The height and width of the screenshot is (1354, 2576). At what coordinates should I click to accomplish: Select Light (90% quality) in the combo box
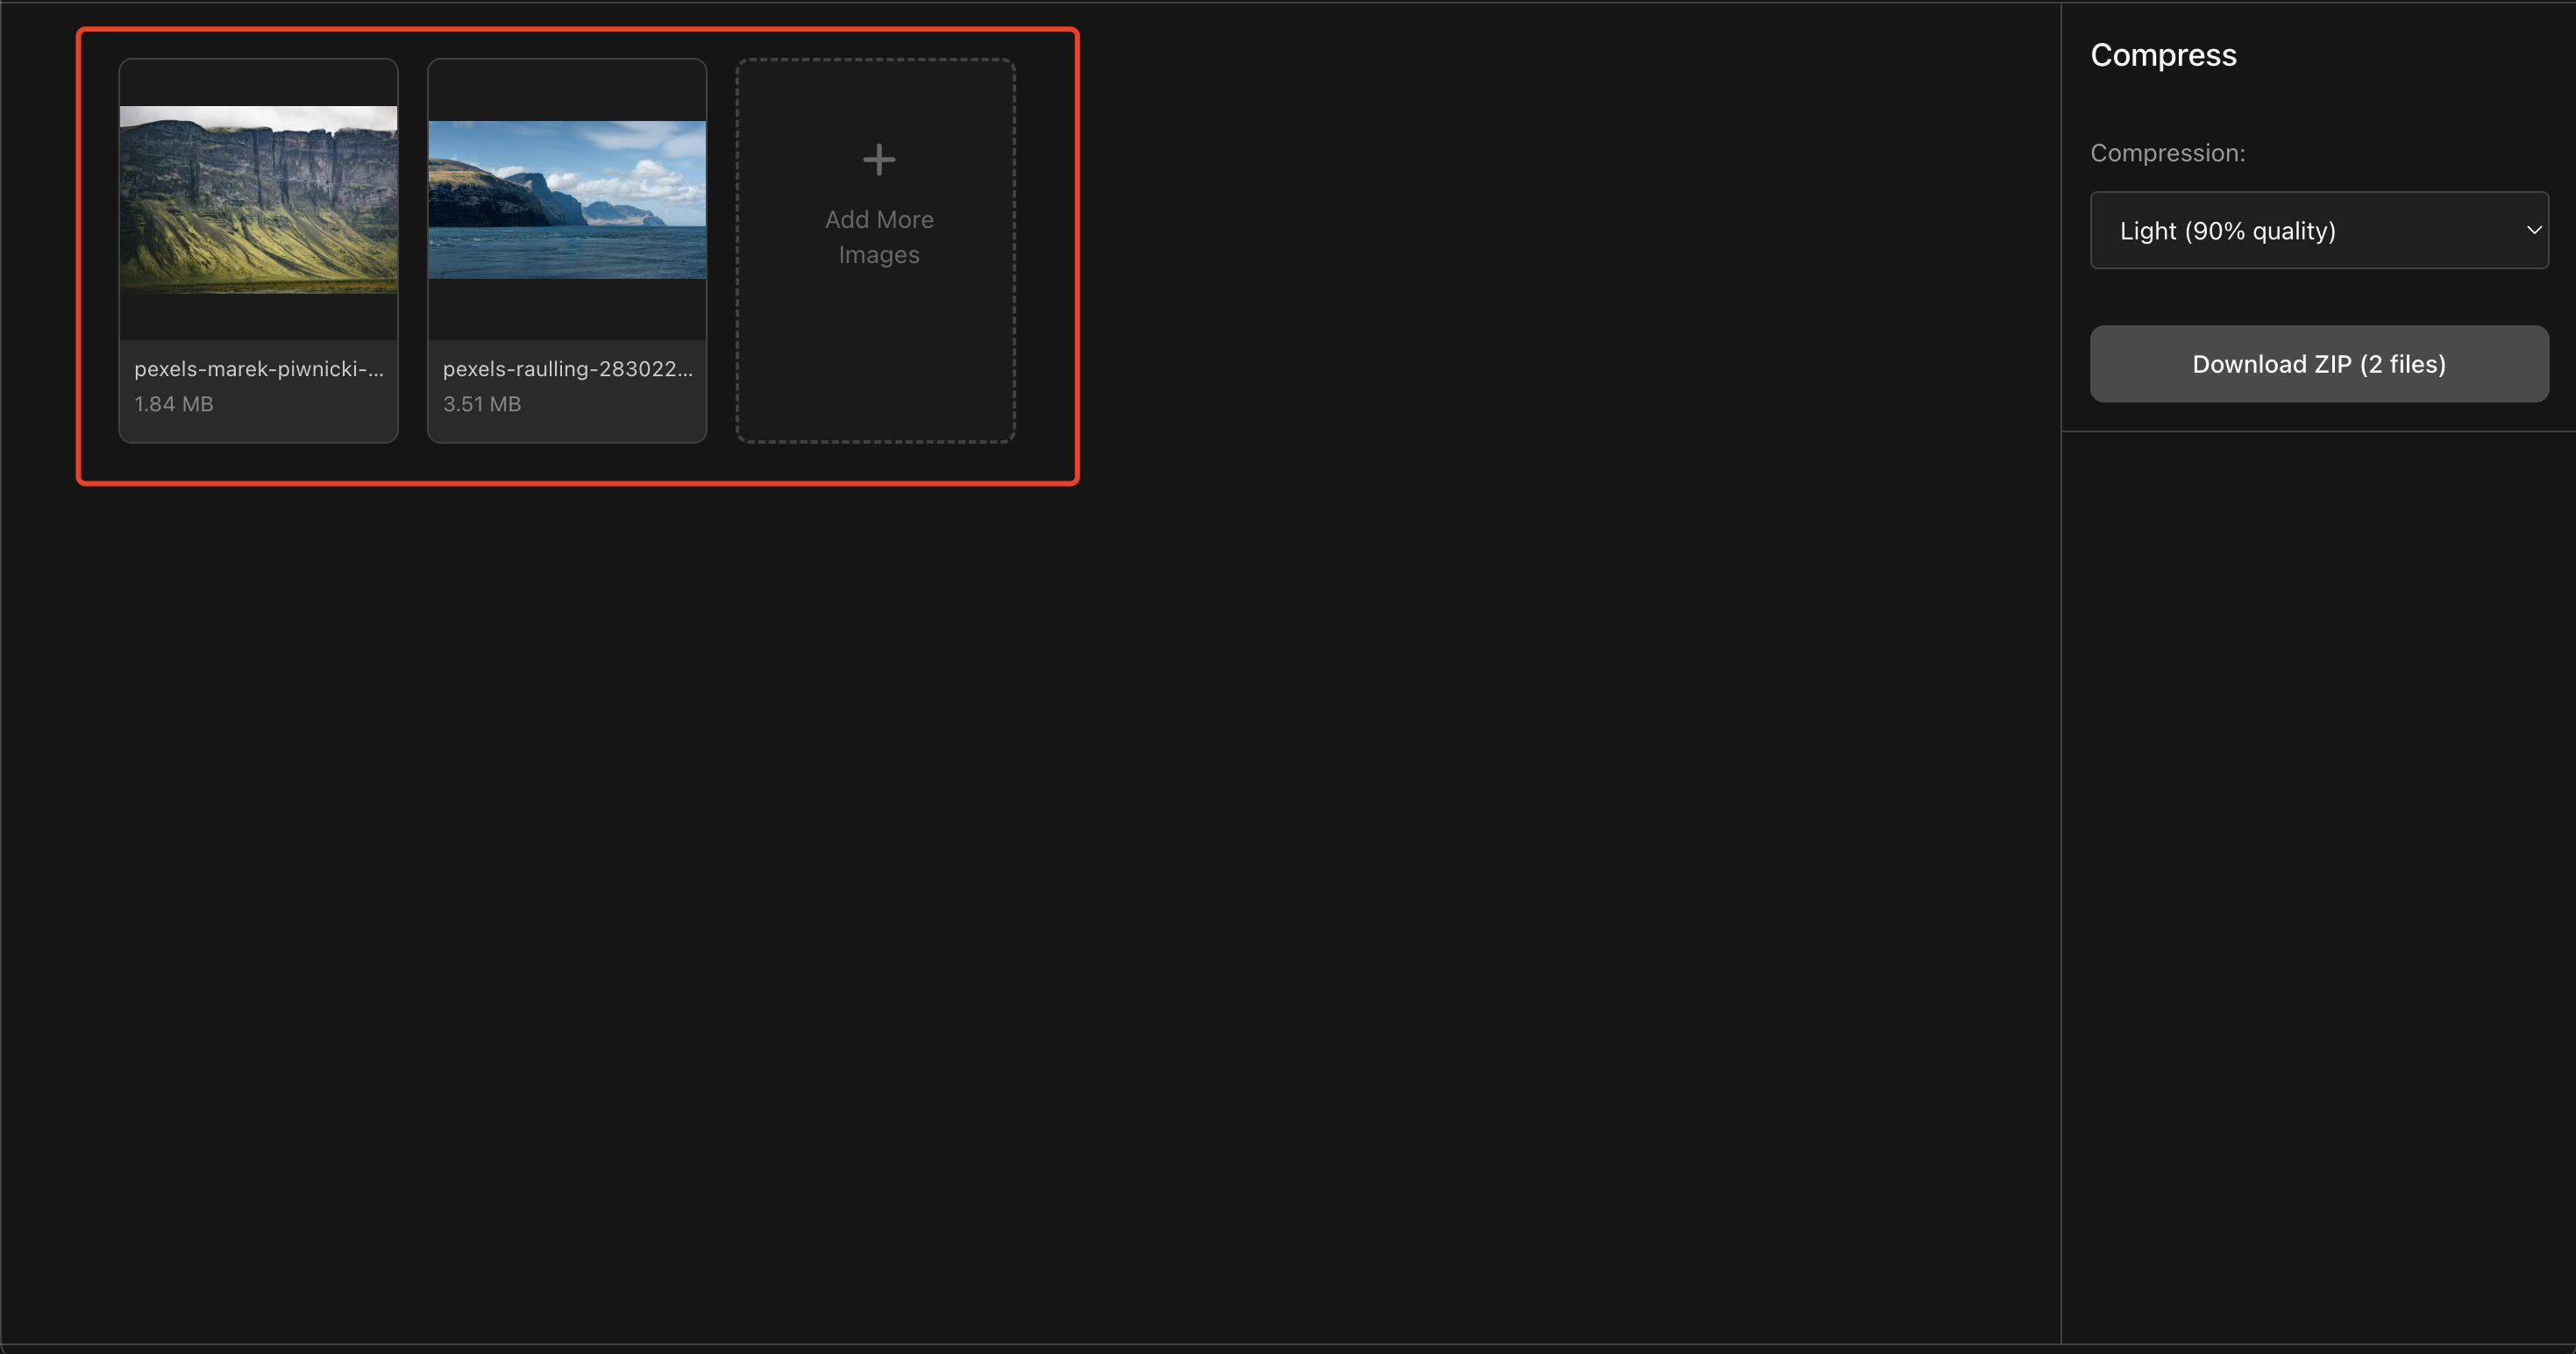tap(2318, 230)
